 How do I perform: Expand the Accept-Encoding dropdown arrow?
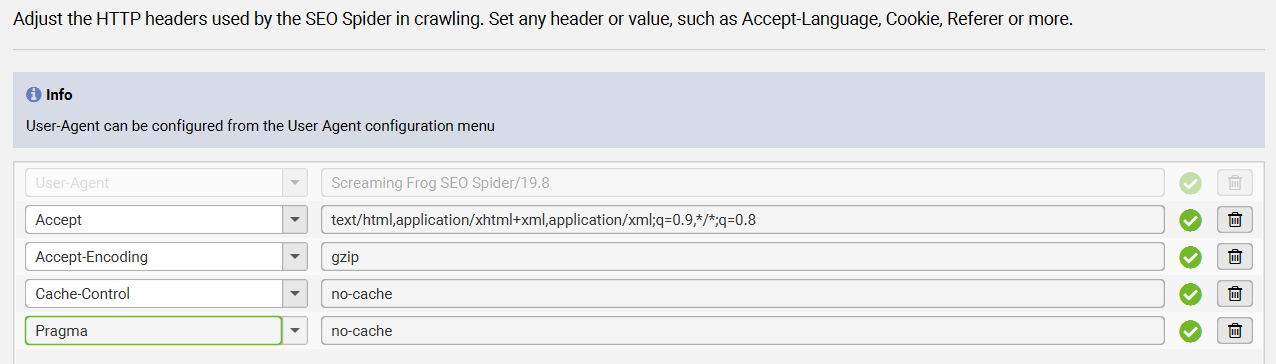[295, 257]
